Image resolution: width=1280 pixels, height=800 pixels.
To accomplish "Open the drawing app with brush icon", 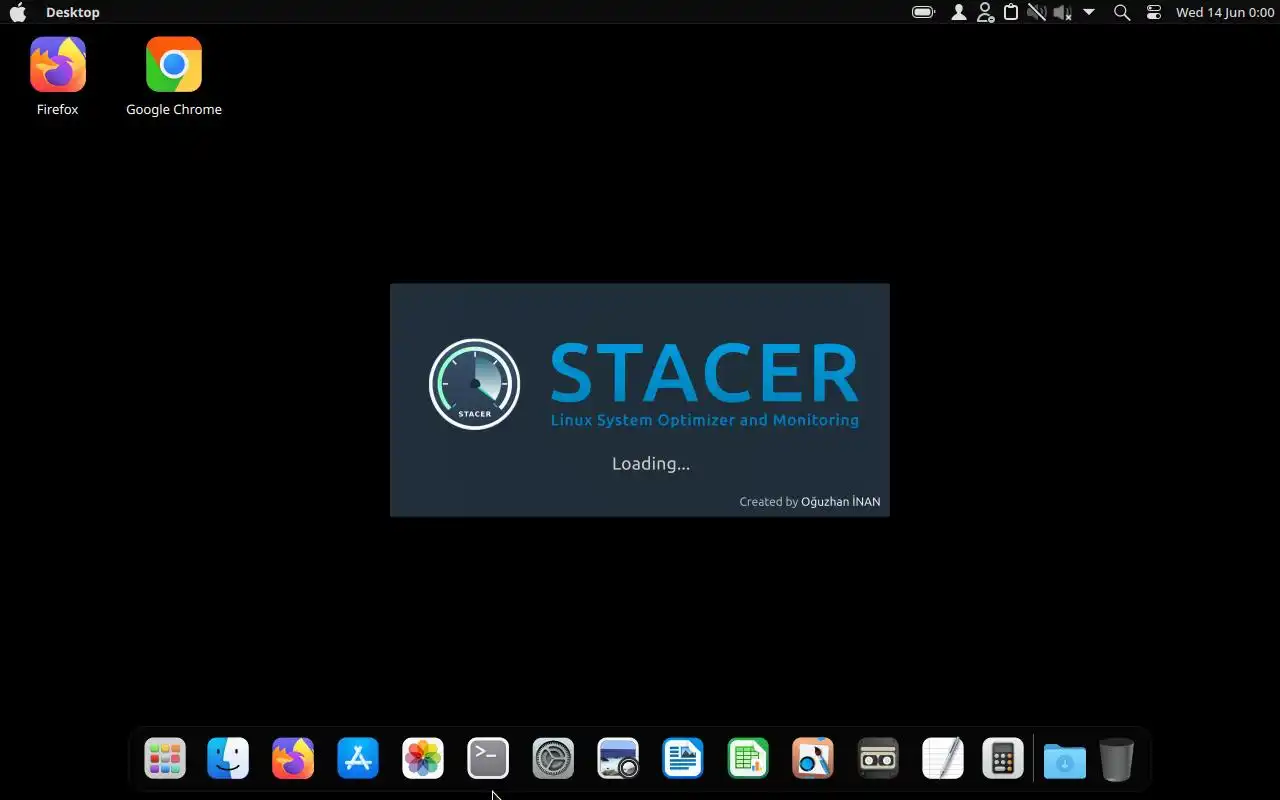I will pyautogui.click(x=813, y=758).
